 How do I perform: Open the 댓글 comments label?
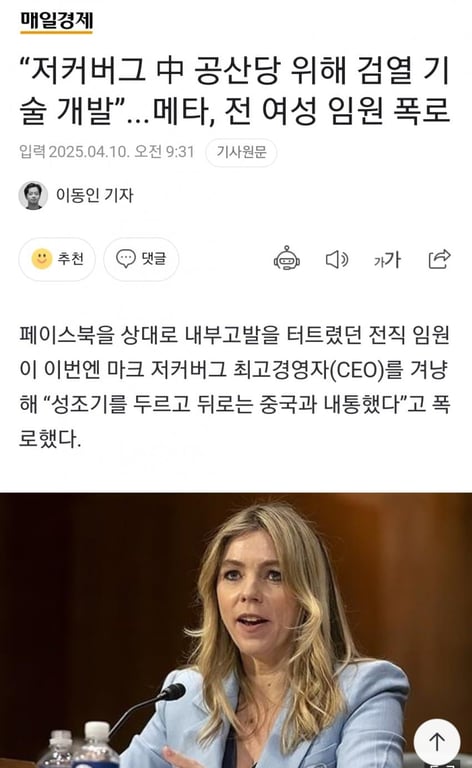click(x=154, y=258)
